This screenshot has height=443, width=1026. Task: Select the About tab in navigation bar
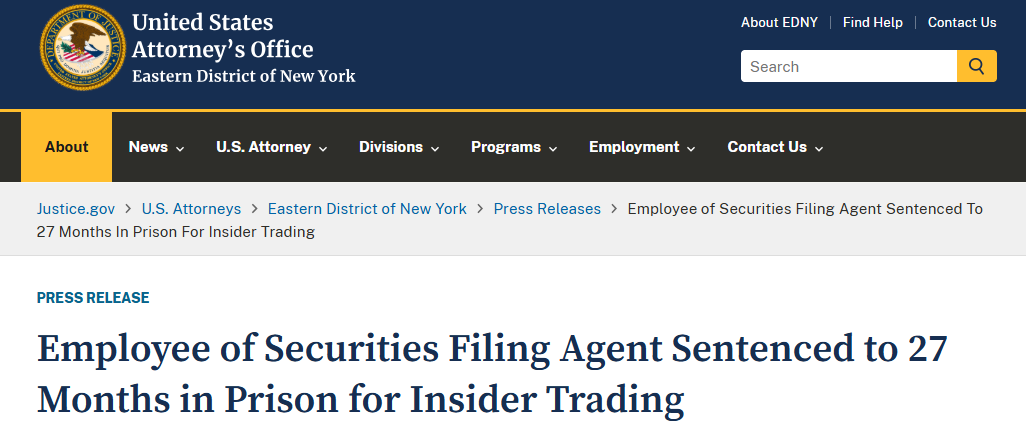click(67, 147)
